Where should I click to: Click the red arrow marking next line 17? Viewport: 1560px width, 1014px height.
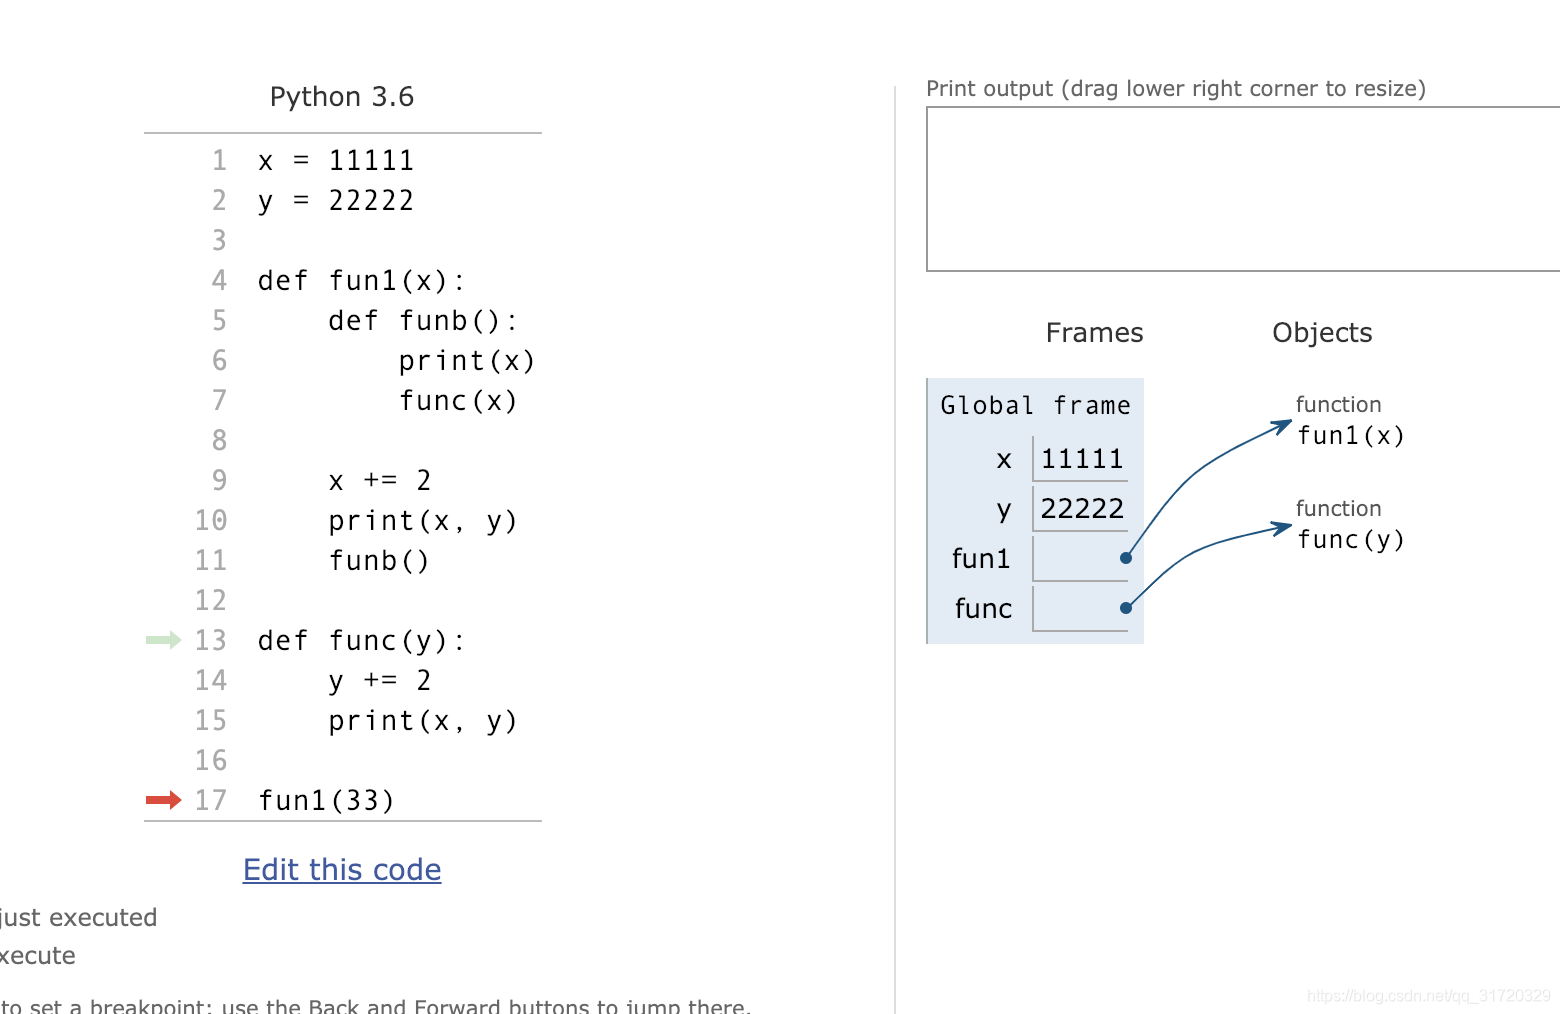click(162, 800)
